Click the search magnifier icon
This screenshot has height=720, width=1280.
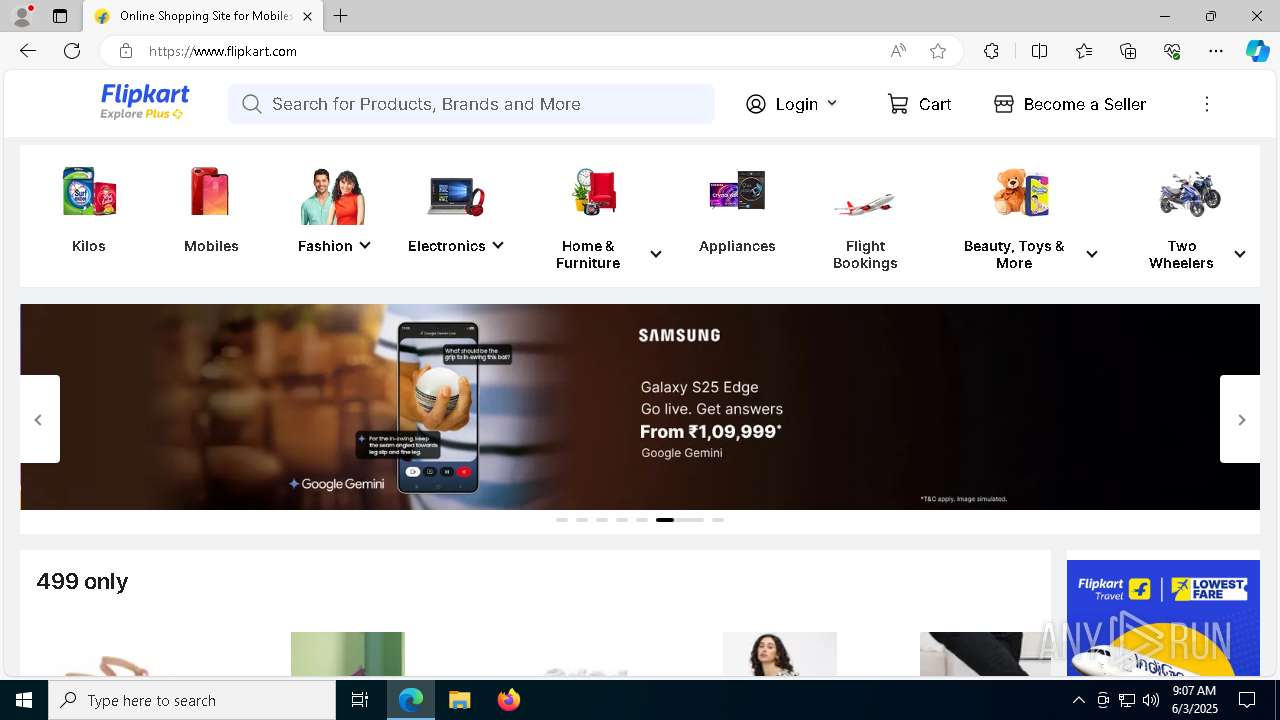pos(251,104)
